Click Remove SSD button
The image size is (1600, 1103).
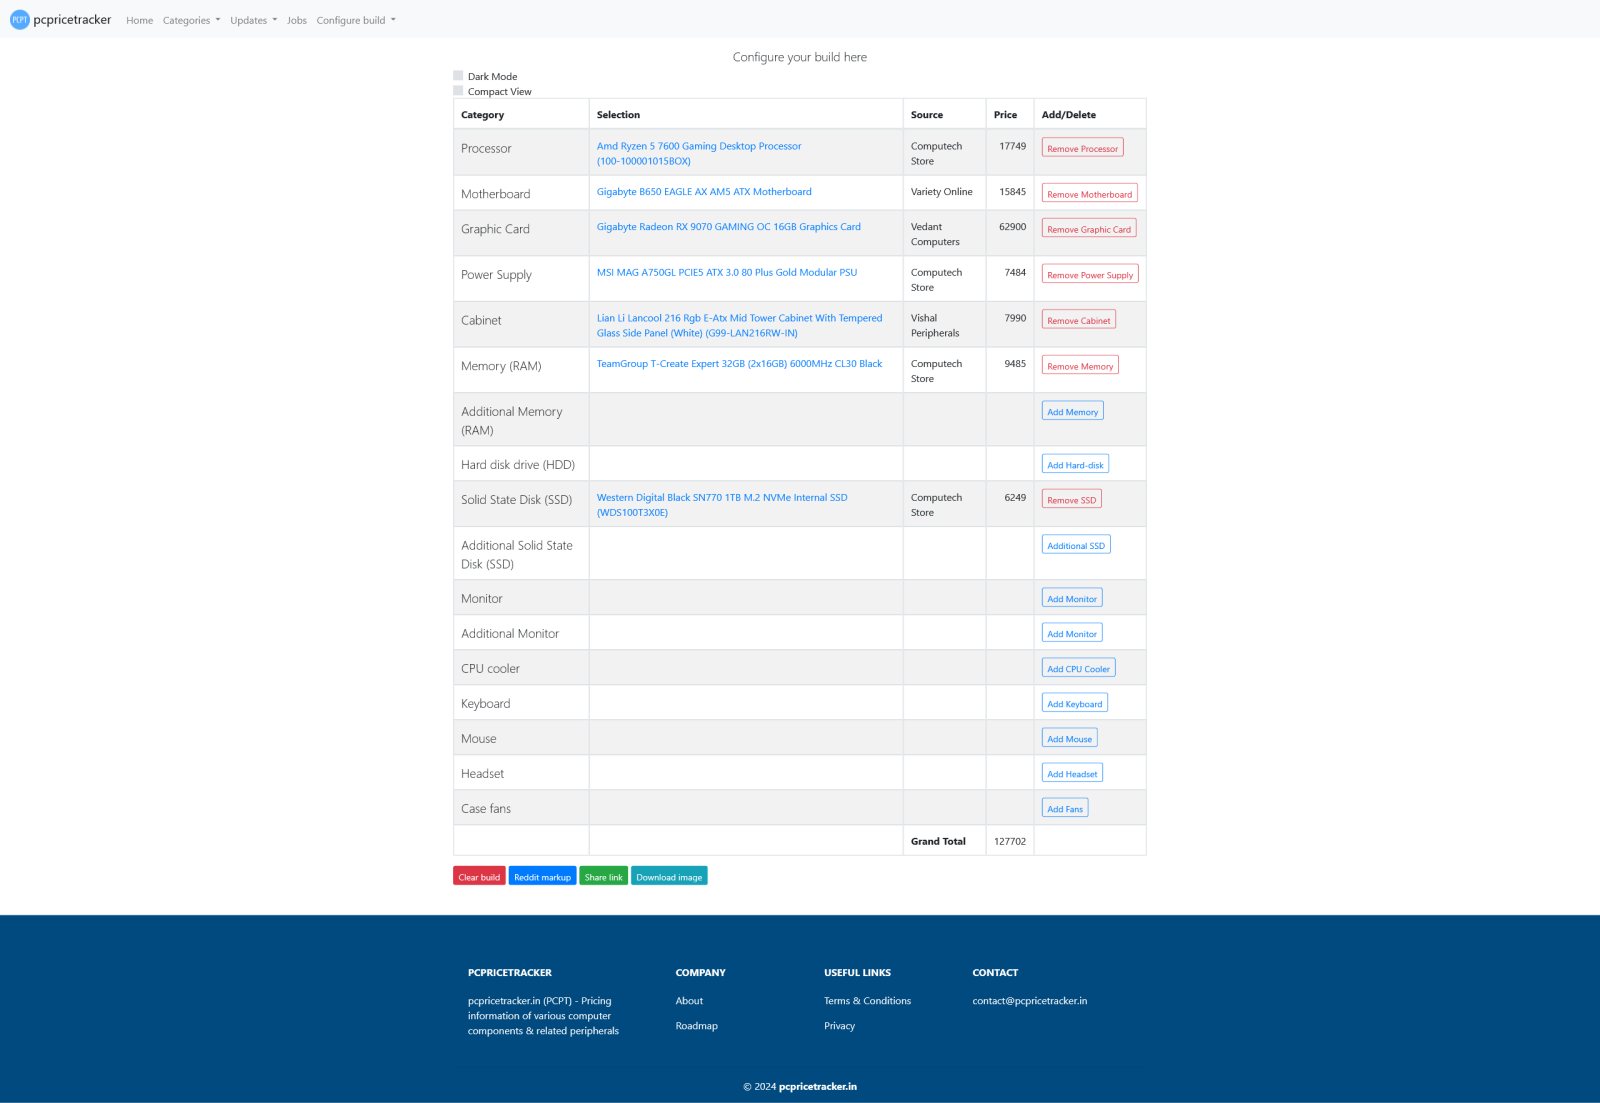(1071, 500)
